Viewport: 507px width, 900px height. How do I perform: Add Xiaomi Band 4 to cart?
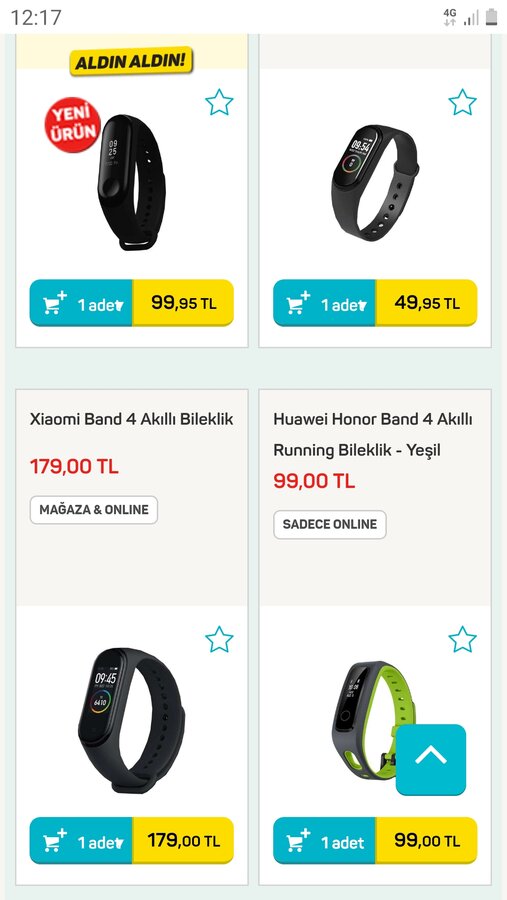click(55, 840)
